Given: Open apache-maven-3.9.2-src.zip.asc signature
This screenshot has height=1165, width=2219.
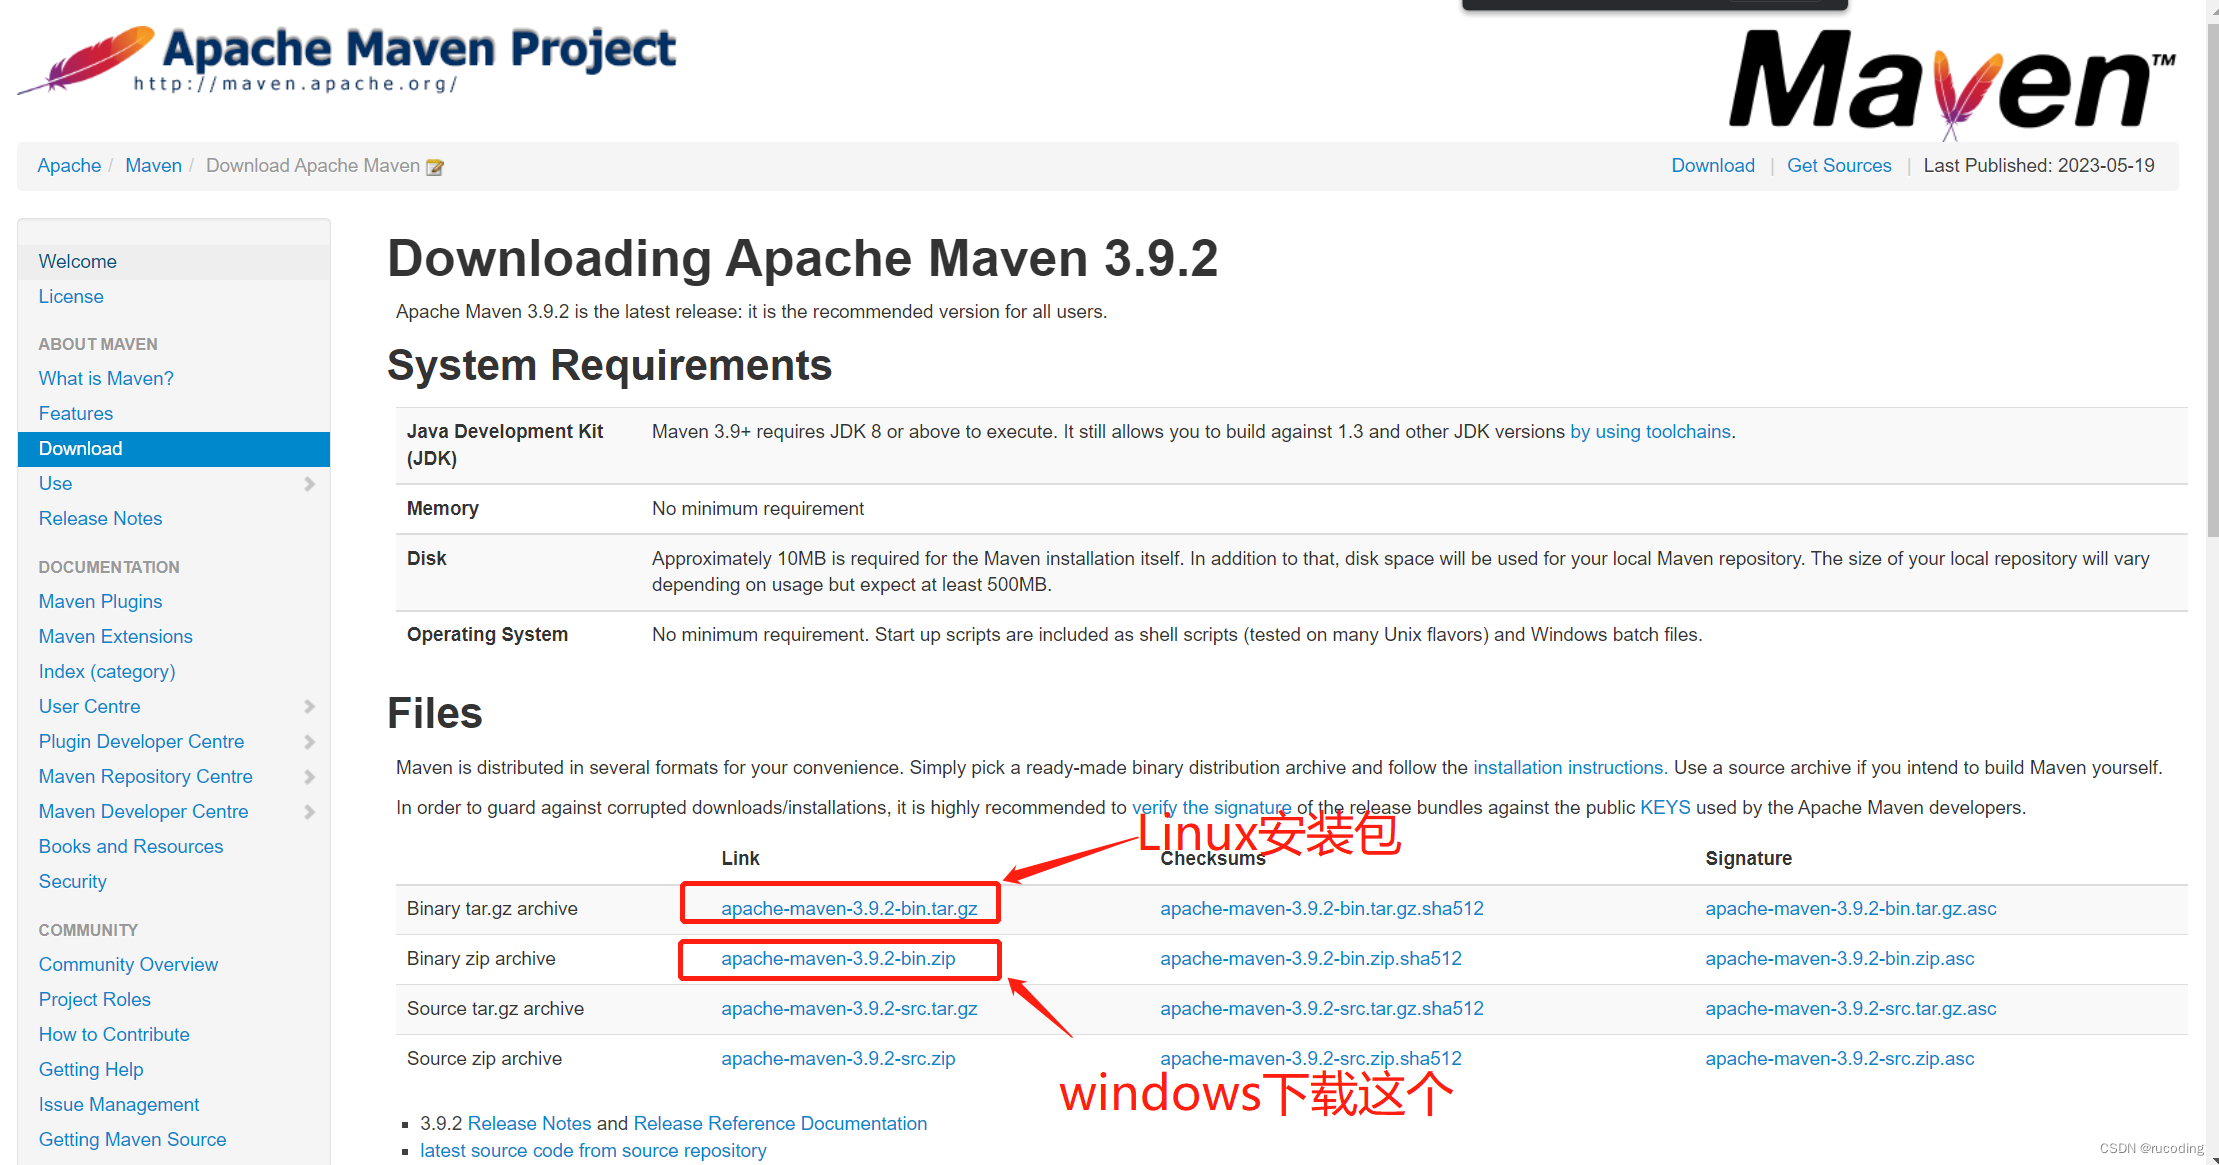Looking at the screenshot, I should (x=1840, y=1059).
